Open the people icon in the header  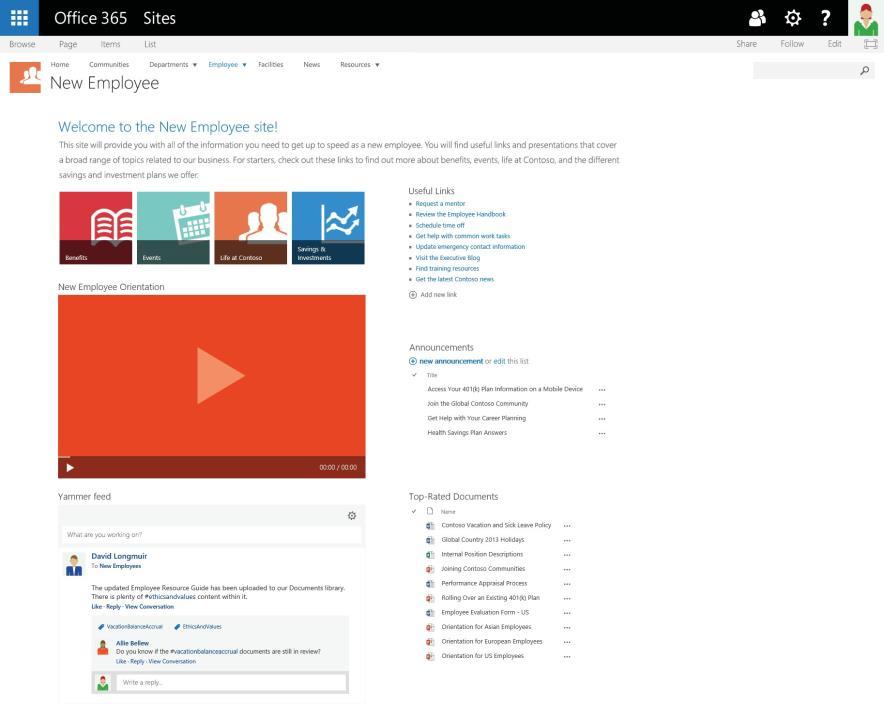757,18
